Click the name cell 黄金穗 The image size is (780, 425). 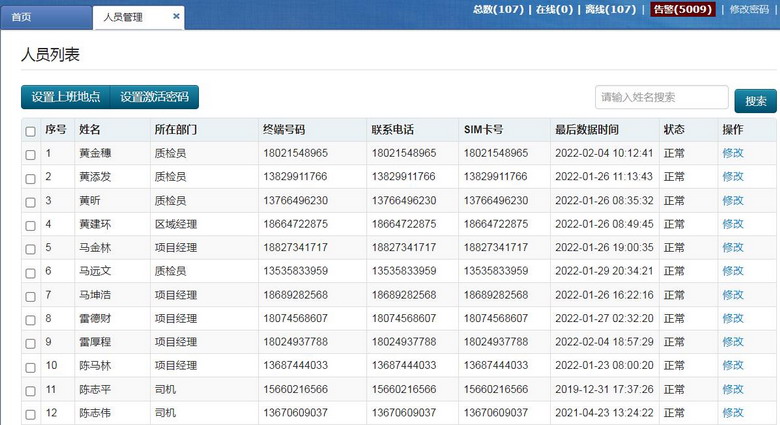[95, 153]
